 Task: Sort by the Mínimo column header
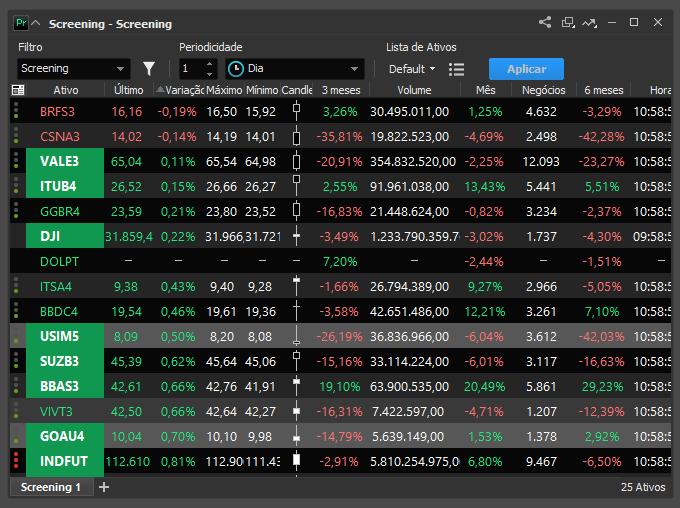click(x=262, y=90)
